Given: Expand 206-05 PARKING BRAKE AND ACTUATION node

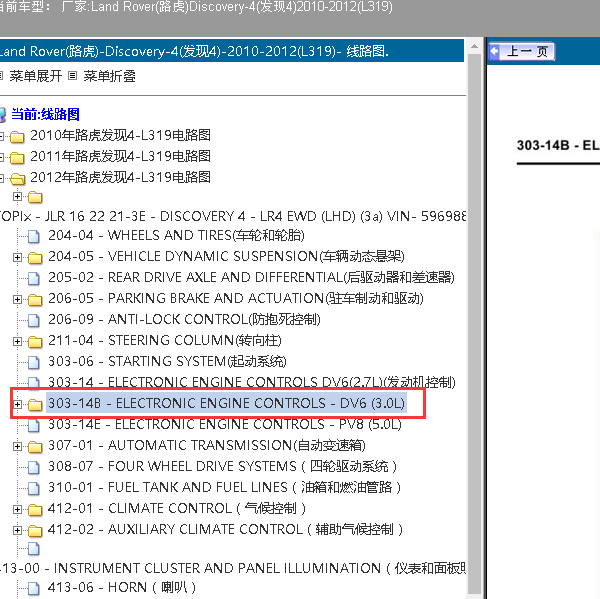Looking at the screenshot, I should tap(17, 299).
